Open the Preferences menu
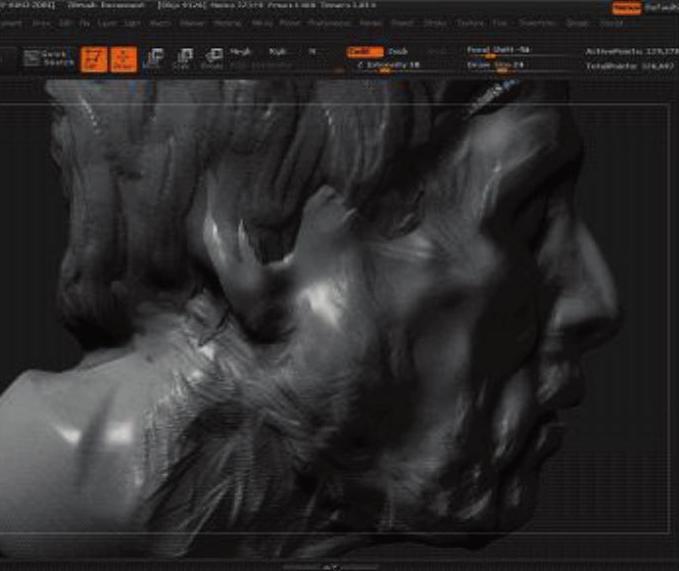Screen dimensions: 679x571 coord(328,22)
